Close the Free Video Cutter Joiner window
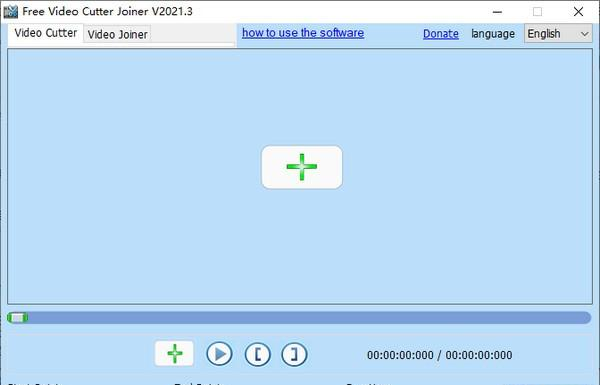 click(578, 12)
